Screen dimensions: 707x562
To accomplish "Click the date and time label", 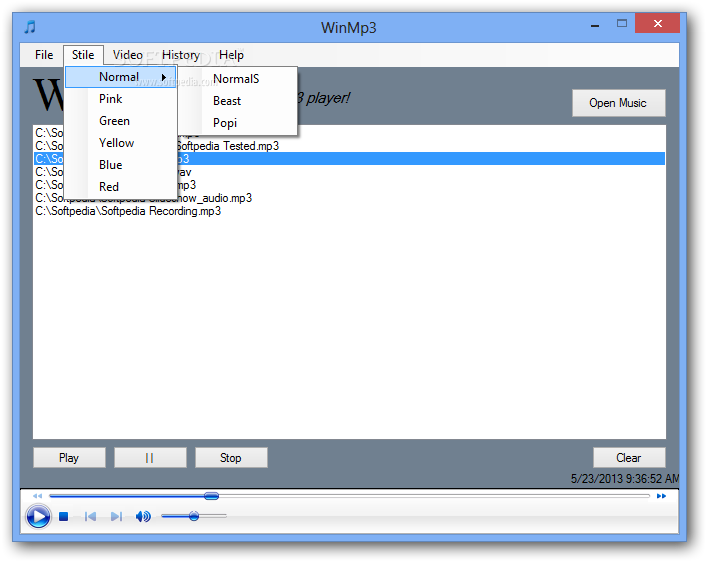I will pyautogui.click(x=625, y=479).
